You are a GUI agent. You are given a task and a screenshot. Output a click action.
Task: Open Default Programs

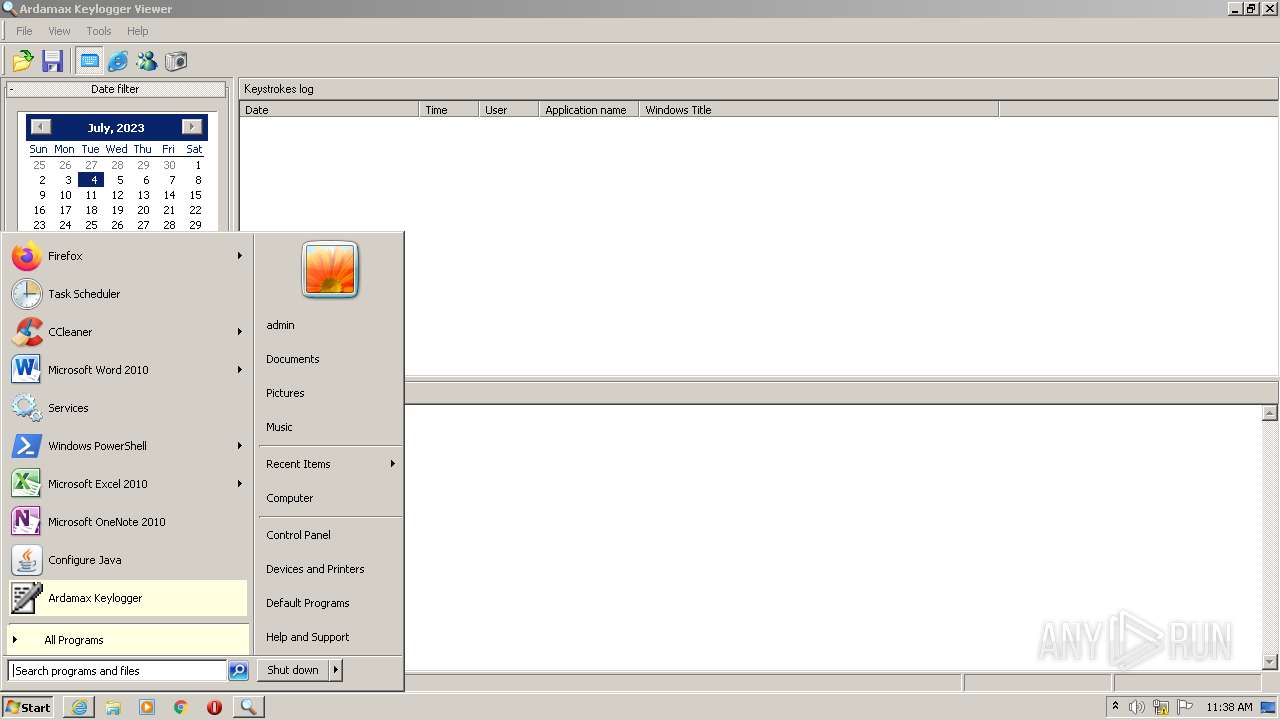330,603
